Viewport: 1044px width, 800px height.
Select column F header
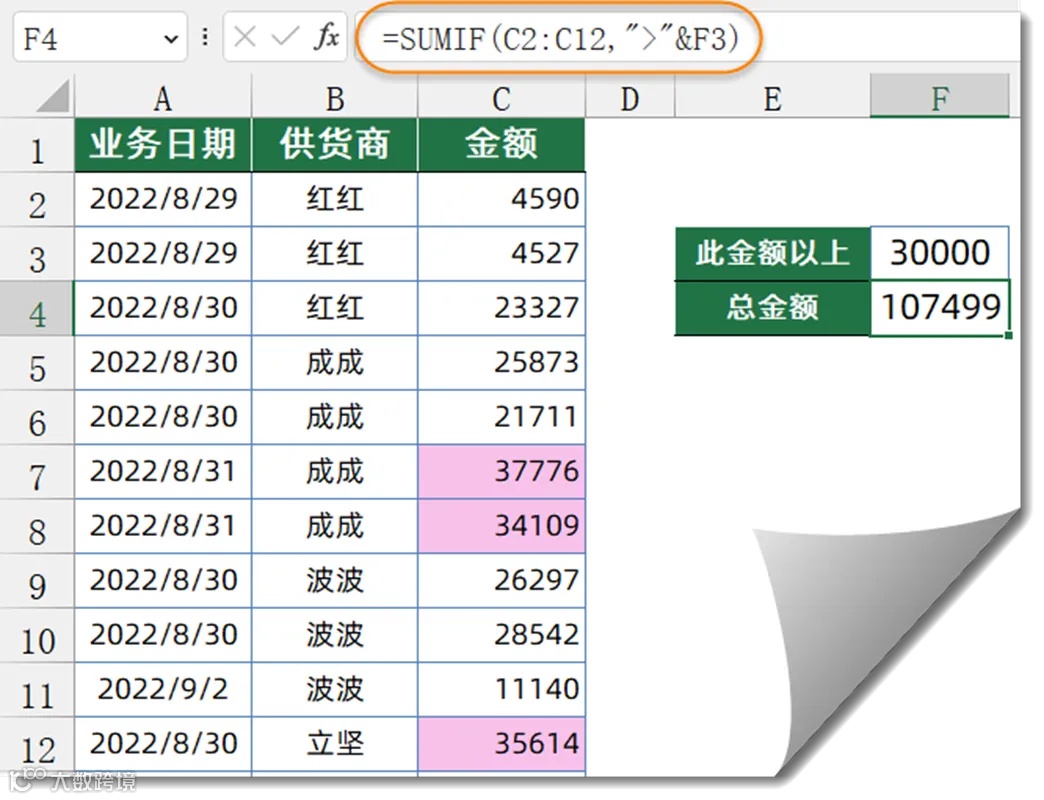939,97
